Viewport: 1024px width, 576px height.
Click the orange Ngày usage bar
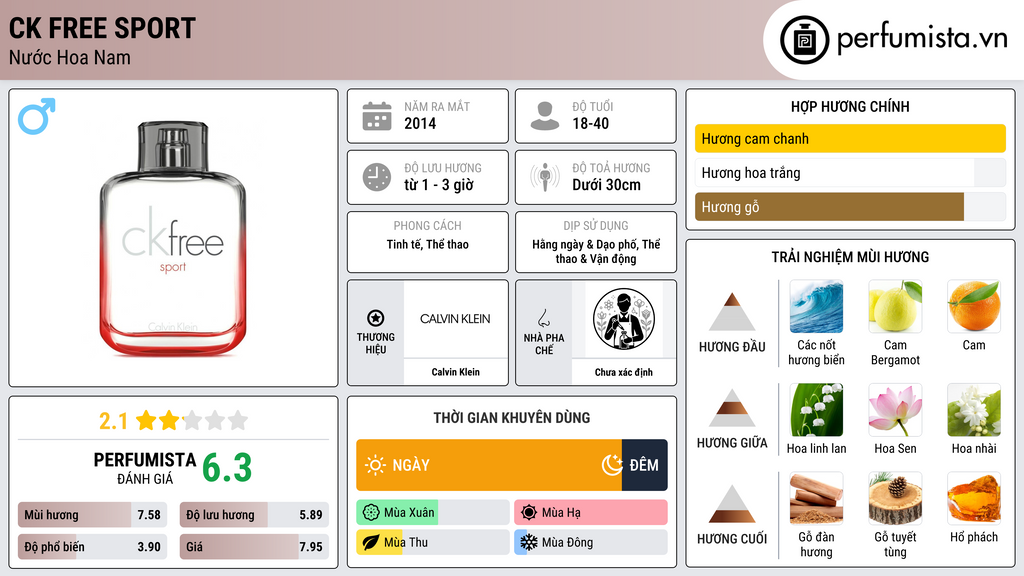(489, 465)
